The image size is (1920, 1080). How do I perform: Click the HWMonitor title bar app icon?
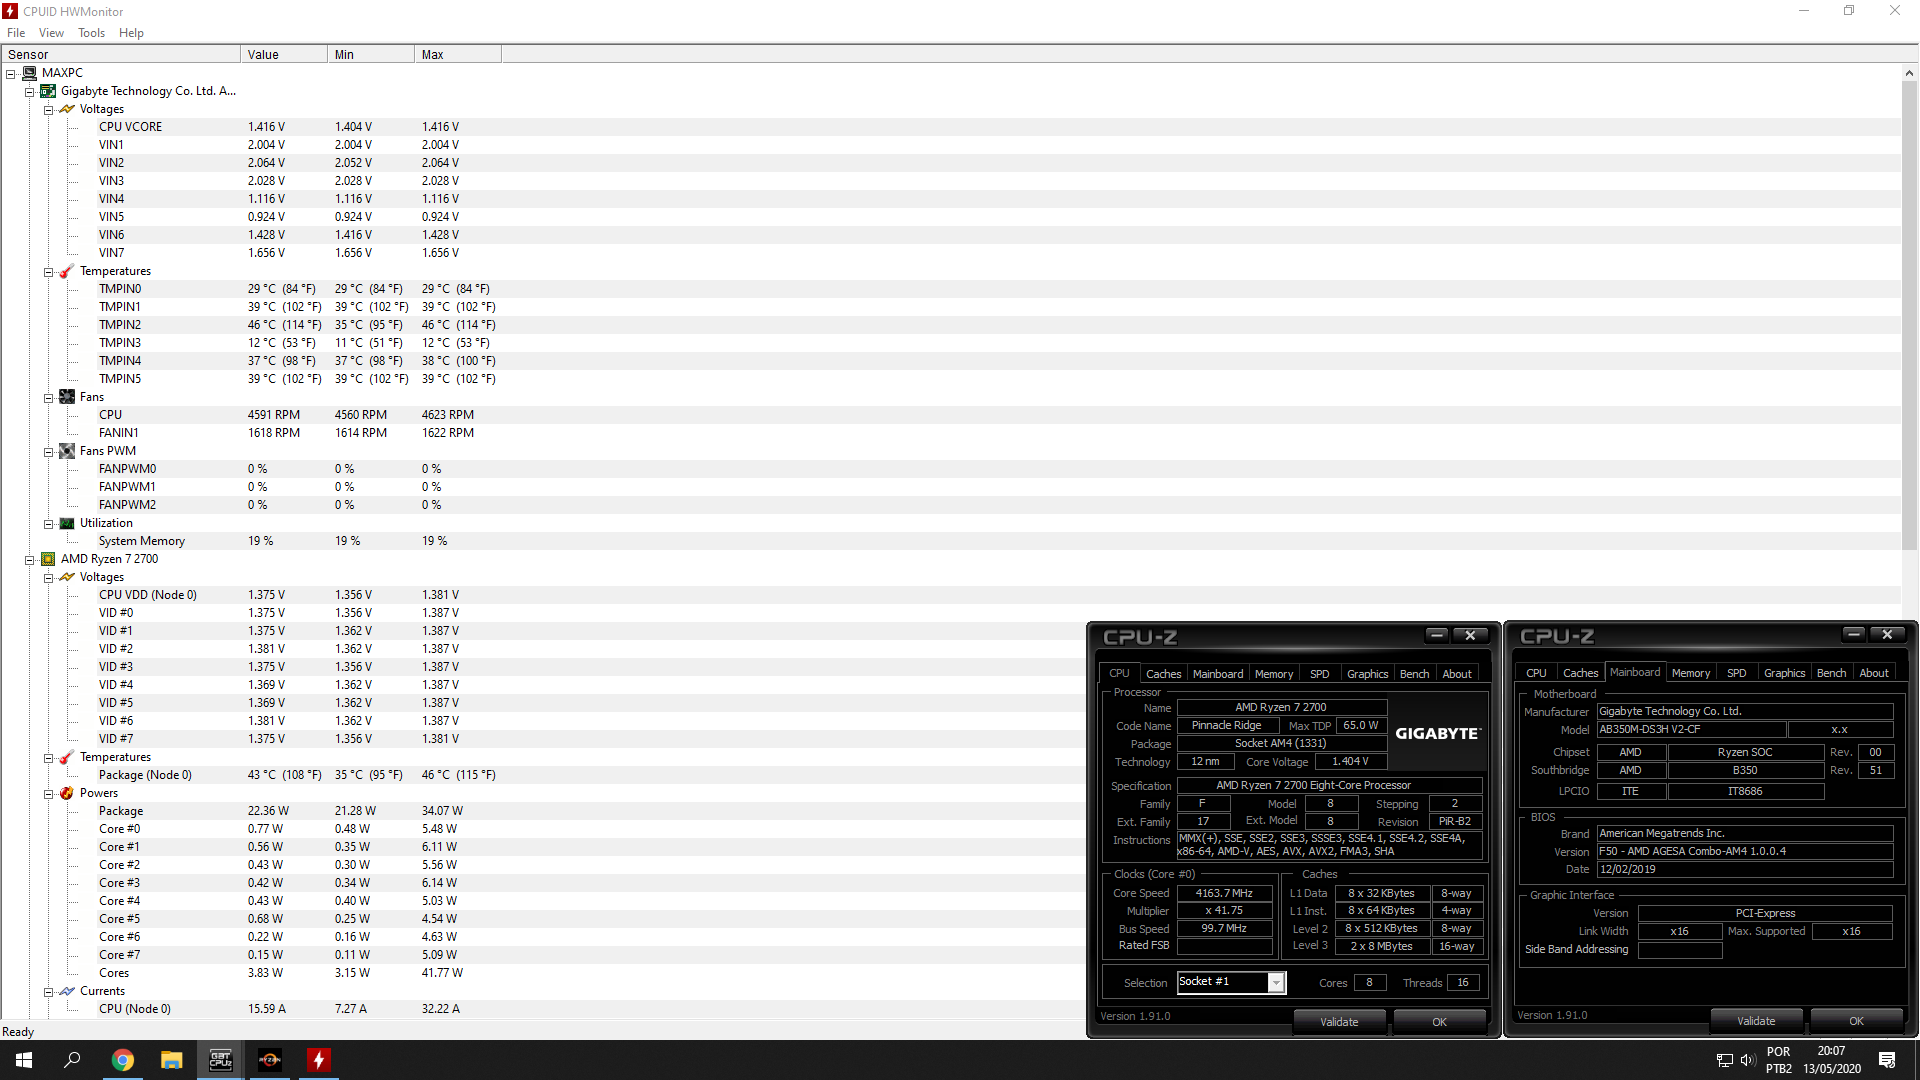pyautogui.click(x=10, y=11)
